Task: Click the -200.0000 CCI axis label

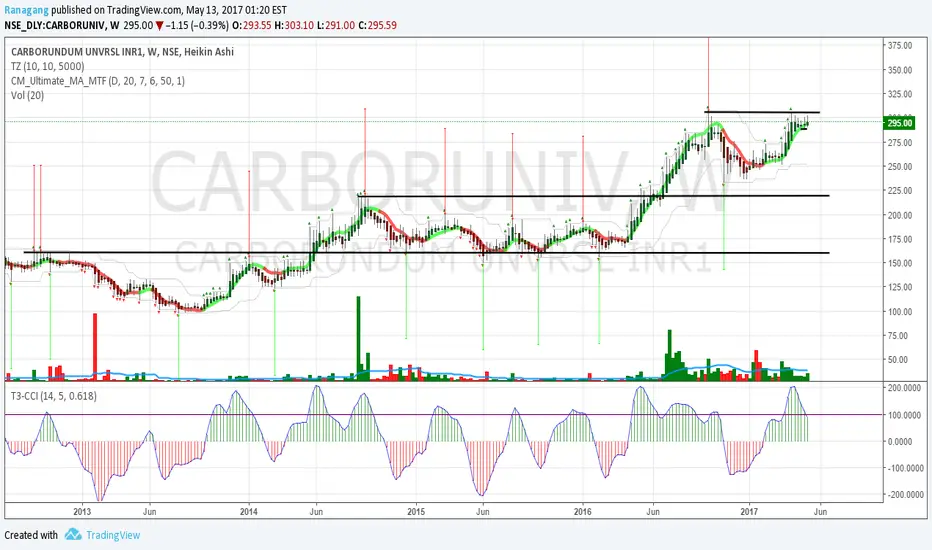Action: (904, 495)
